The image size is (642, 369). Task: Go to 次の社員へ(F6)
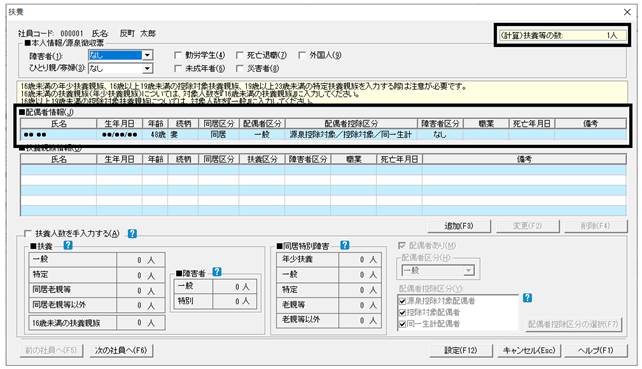[121, 351]
